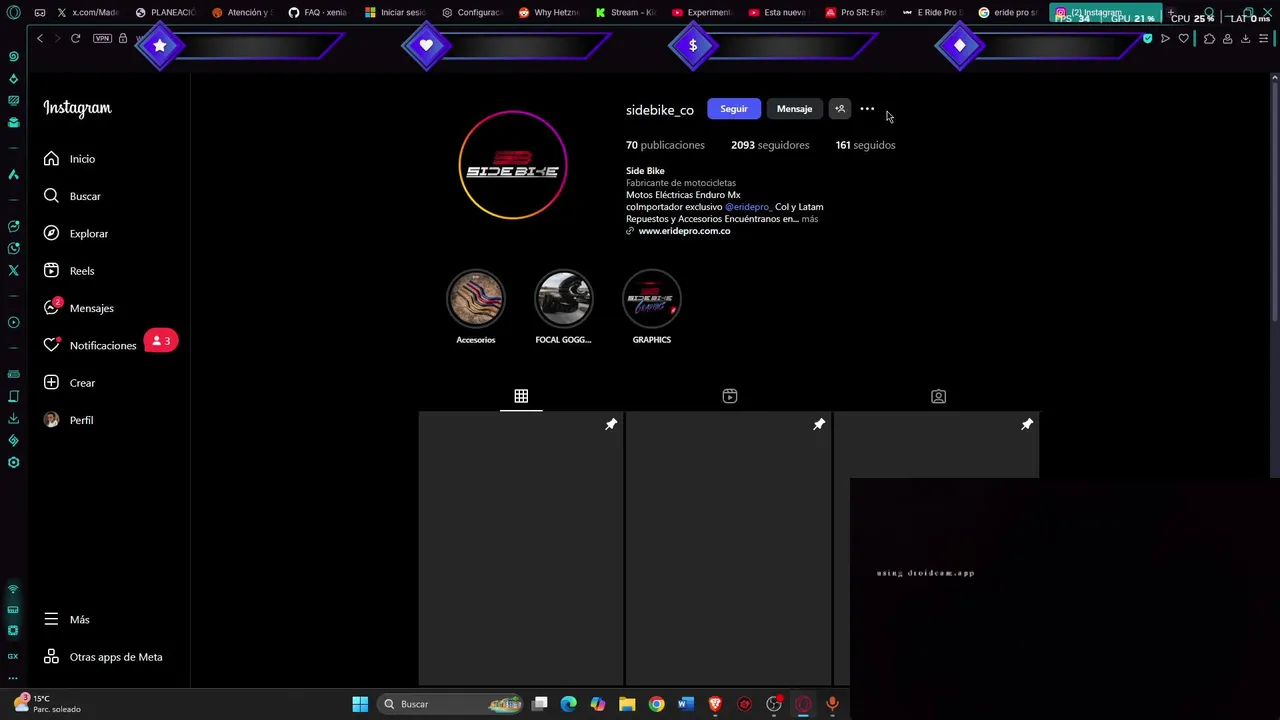
Task: Open browser sidebar settings gear
Action: [x=13, y=462]
